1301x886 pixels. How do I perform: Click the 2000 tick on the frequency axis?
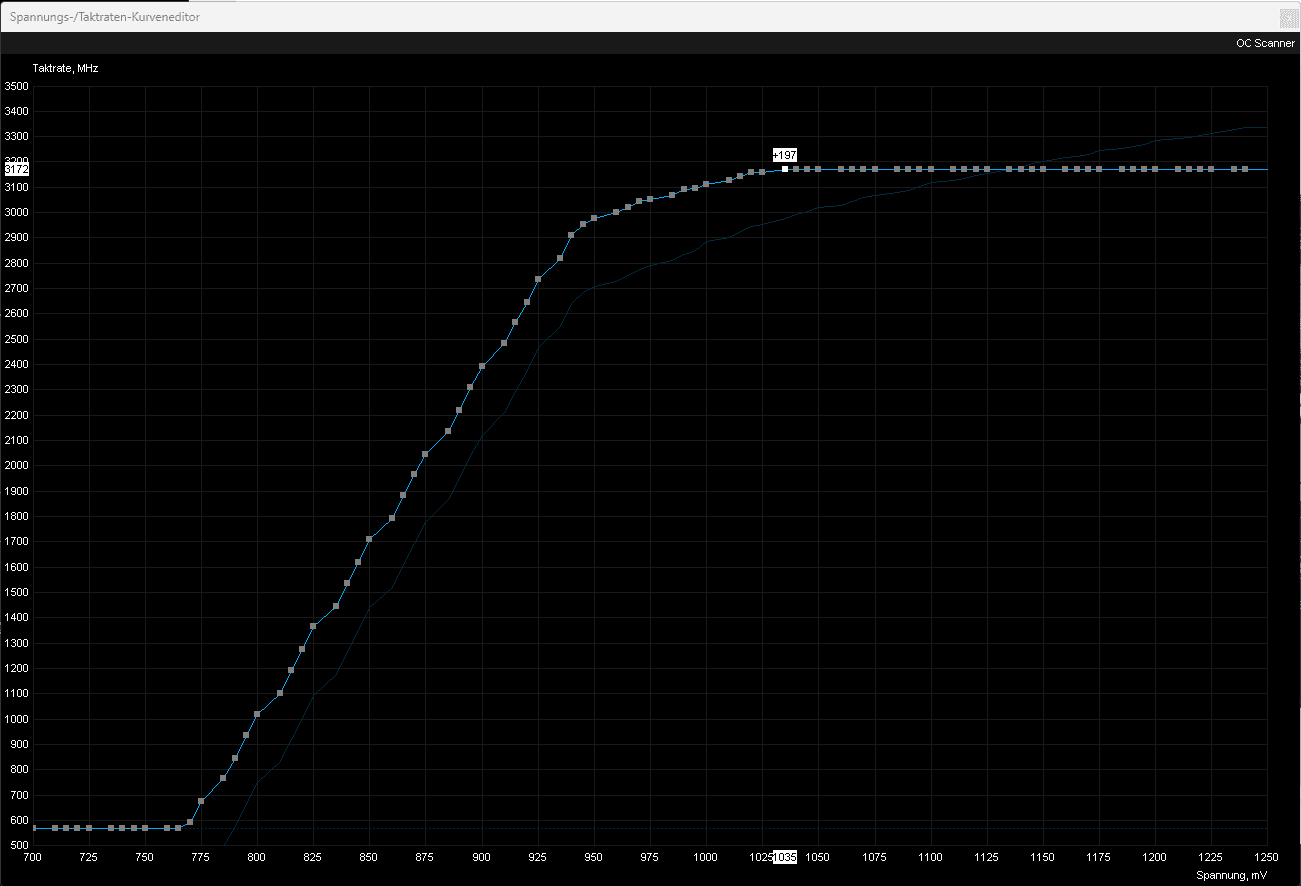16,466
